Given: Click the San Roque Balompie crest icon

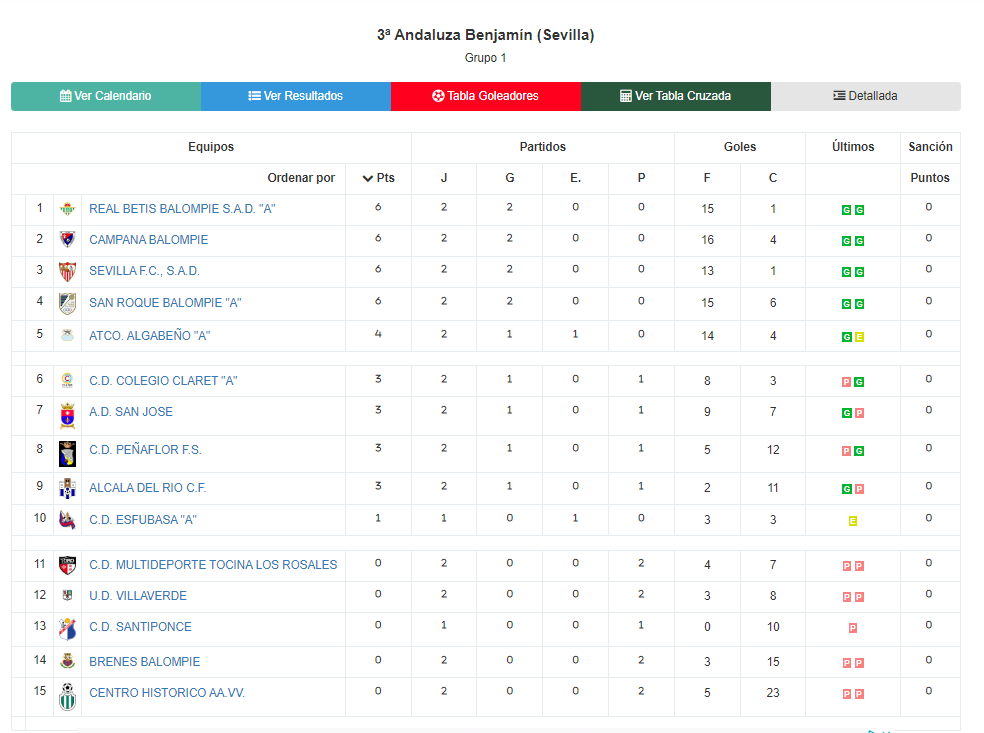Looking at the screenshot, I should tap(67, 303).
